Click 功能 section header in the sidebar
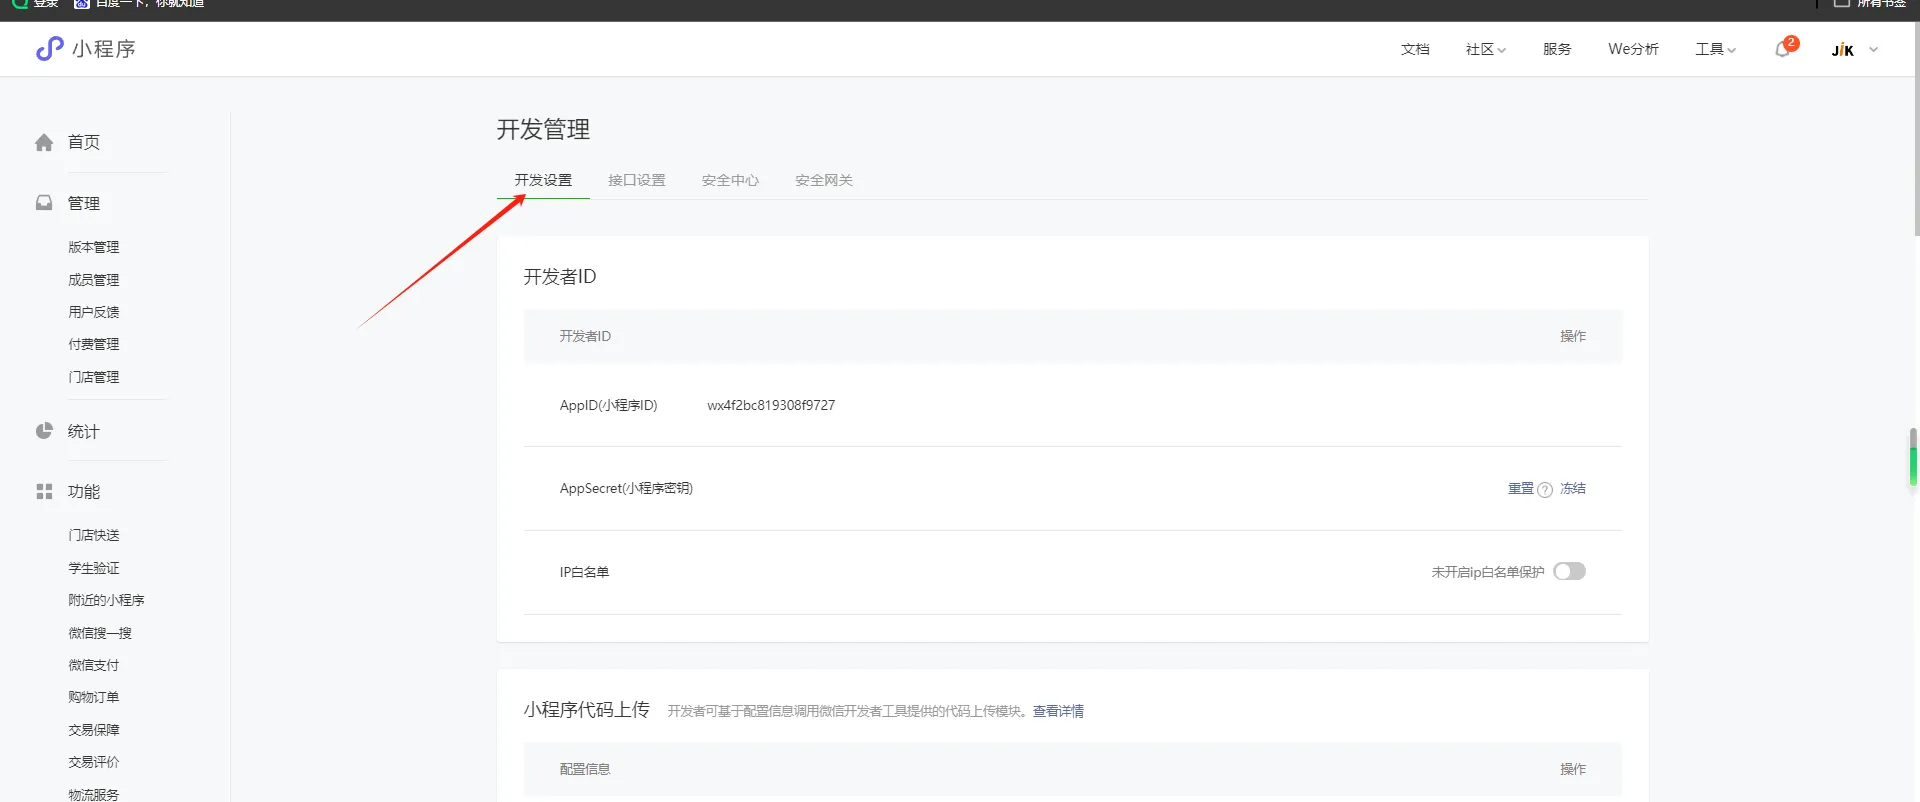This screenshot has height=802, width=1920. (84, 491)
